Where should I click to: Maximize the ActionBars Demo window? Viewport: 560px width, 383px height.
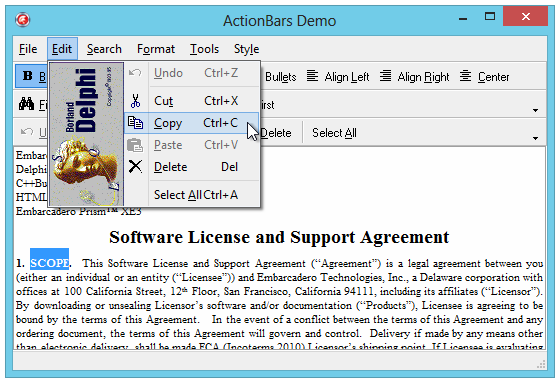490,16
